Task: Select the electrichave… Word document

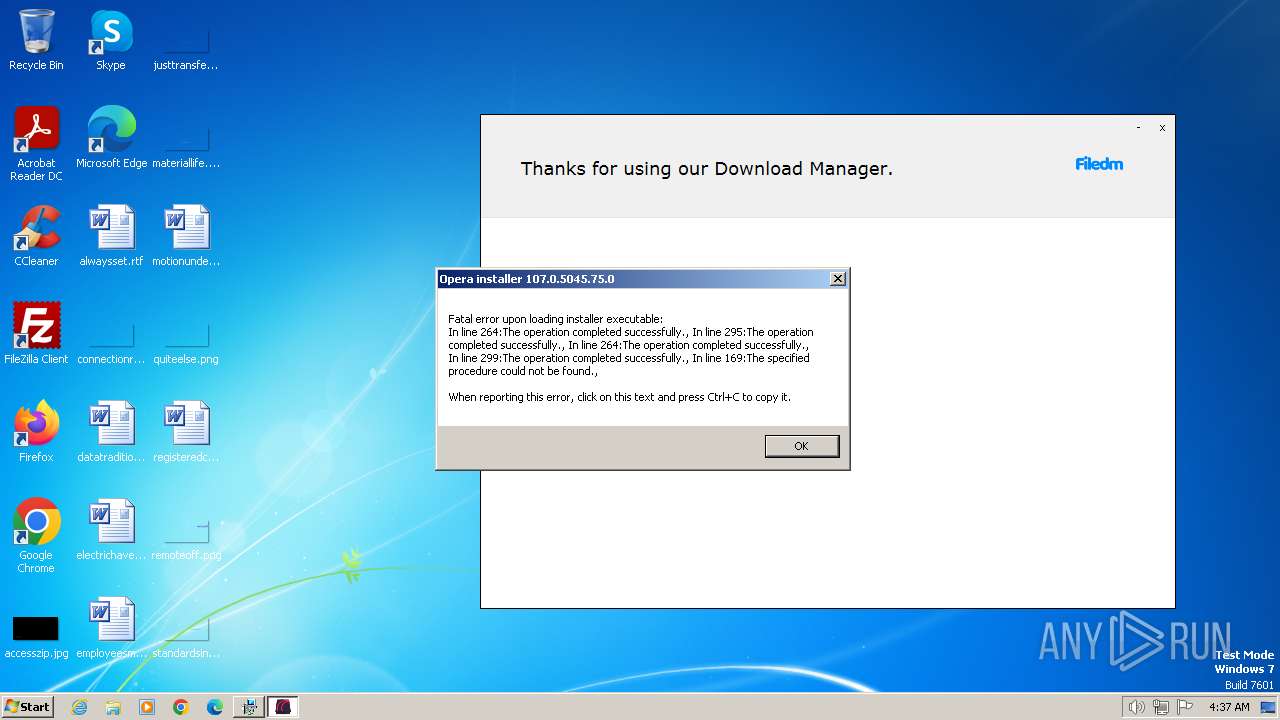Action: (111, 530)
